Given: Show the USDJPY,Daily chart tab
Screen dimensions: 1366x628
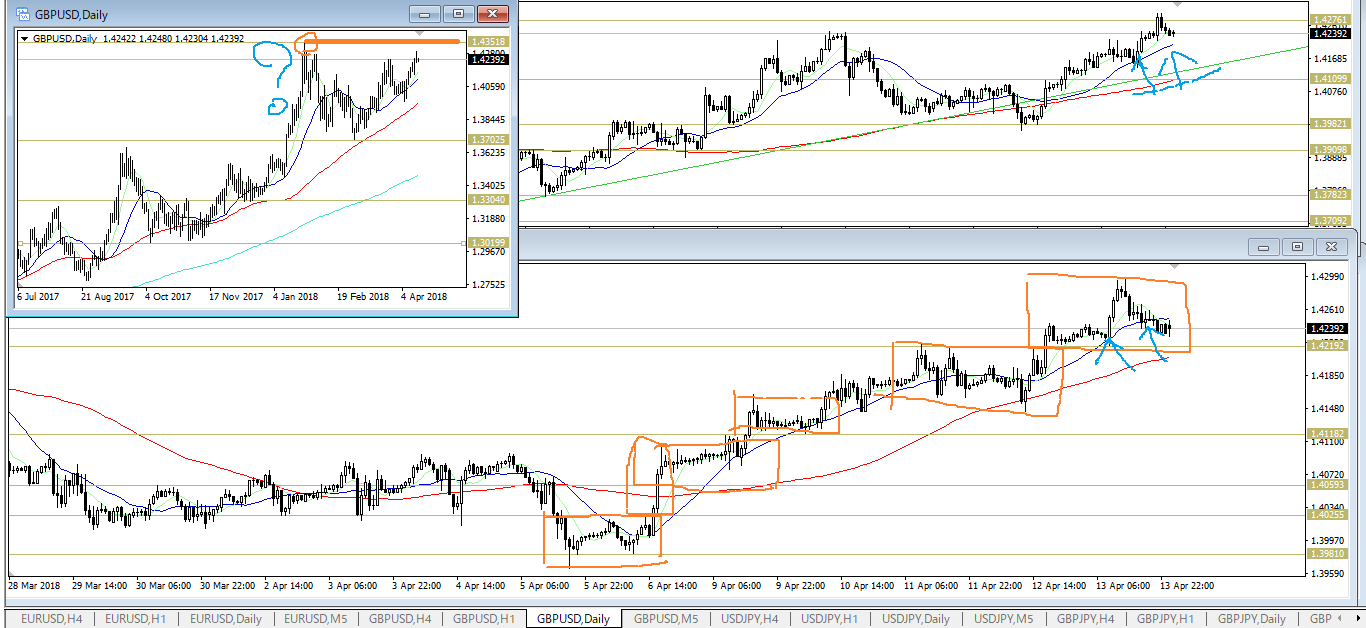Looking at the screenshot, I should pyautogui.click(x=916, y=619).
